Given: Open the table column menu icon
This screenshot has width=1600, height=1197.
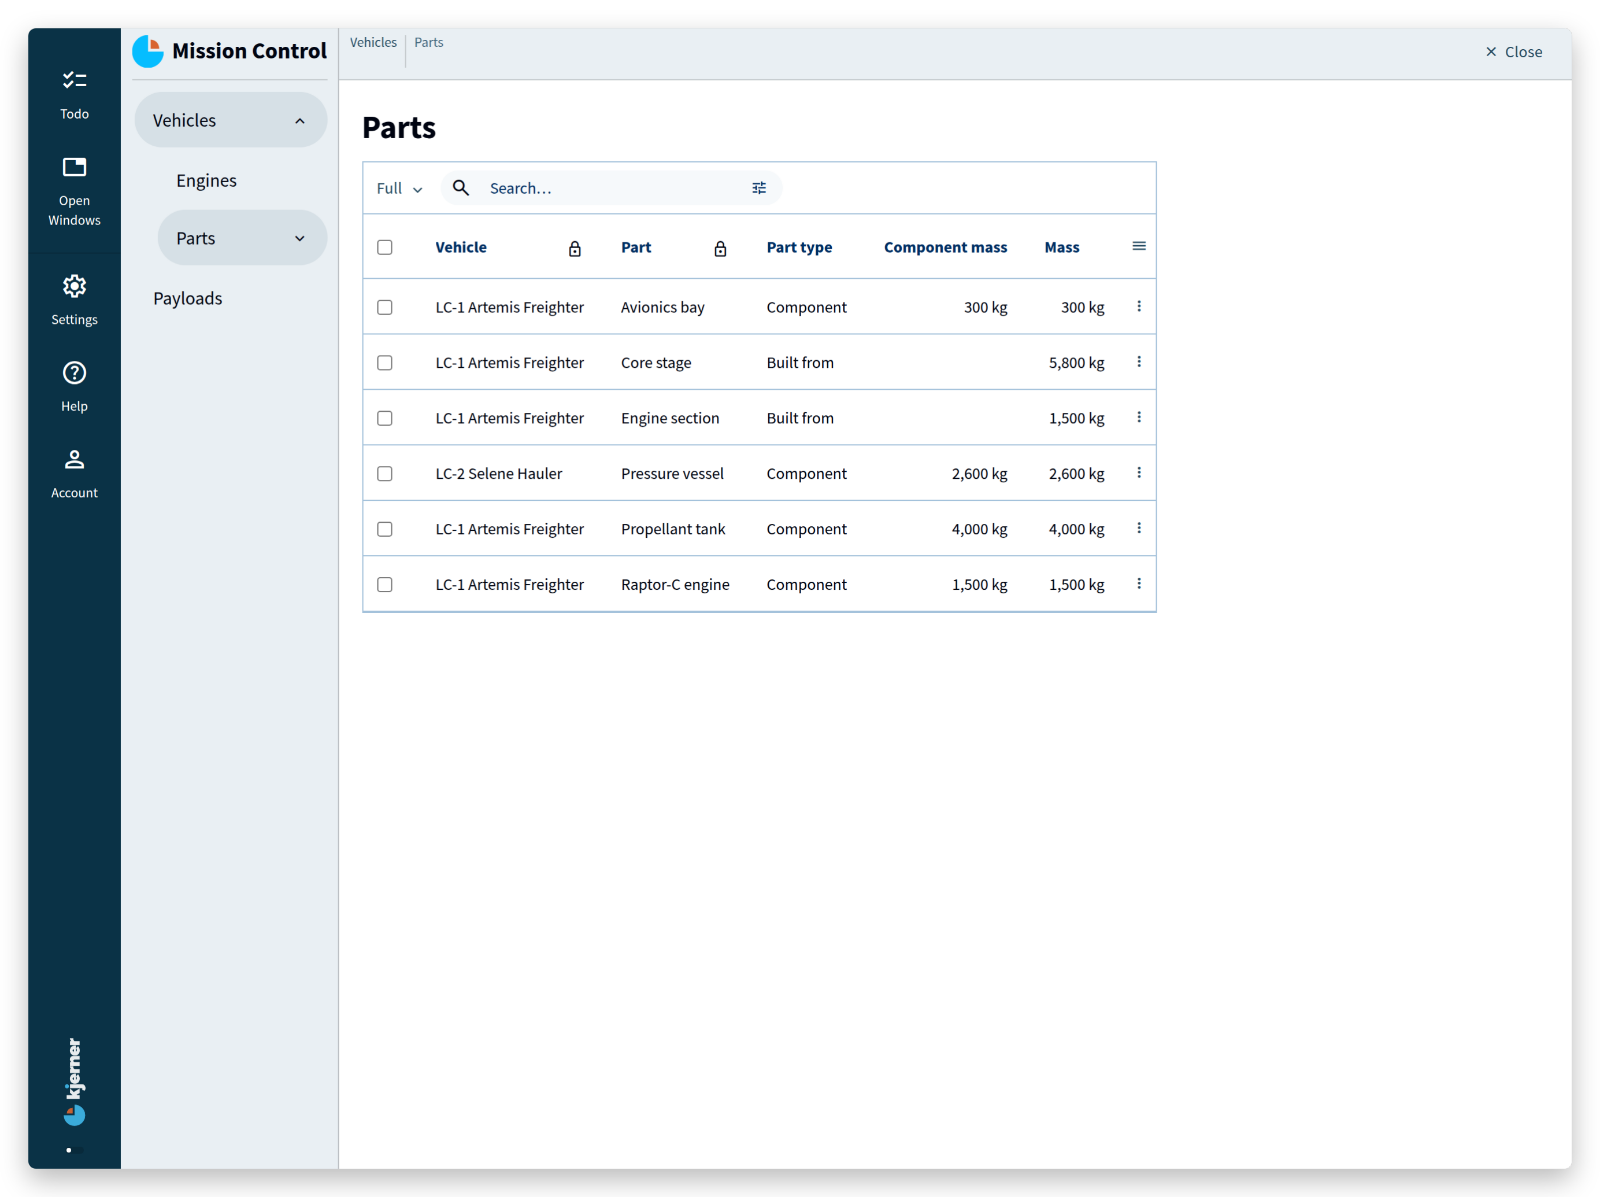Looking at the screenshot, I should (1139, 246).
